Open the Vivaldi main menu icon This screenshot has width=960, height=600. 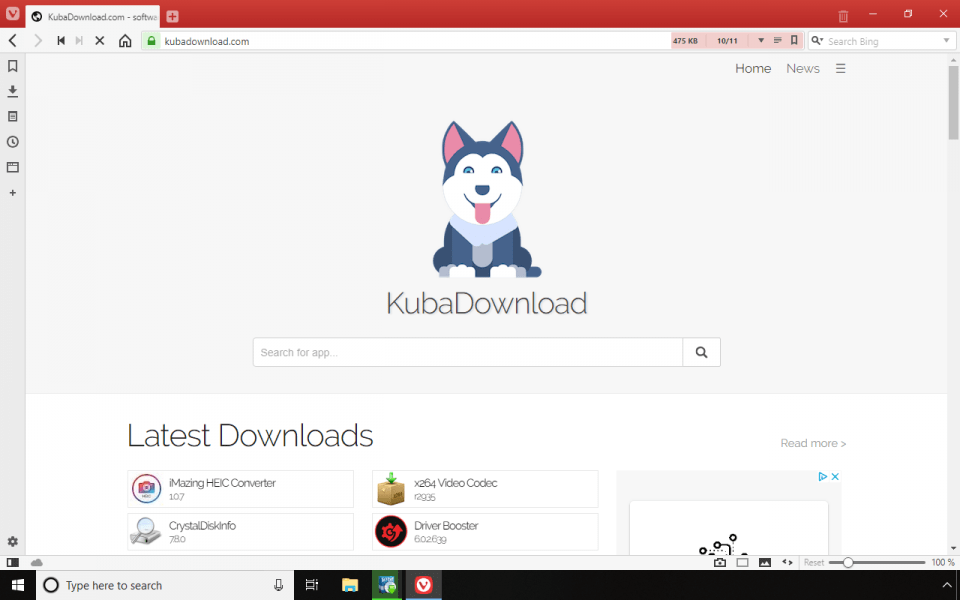[x=12, y=13]
